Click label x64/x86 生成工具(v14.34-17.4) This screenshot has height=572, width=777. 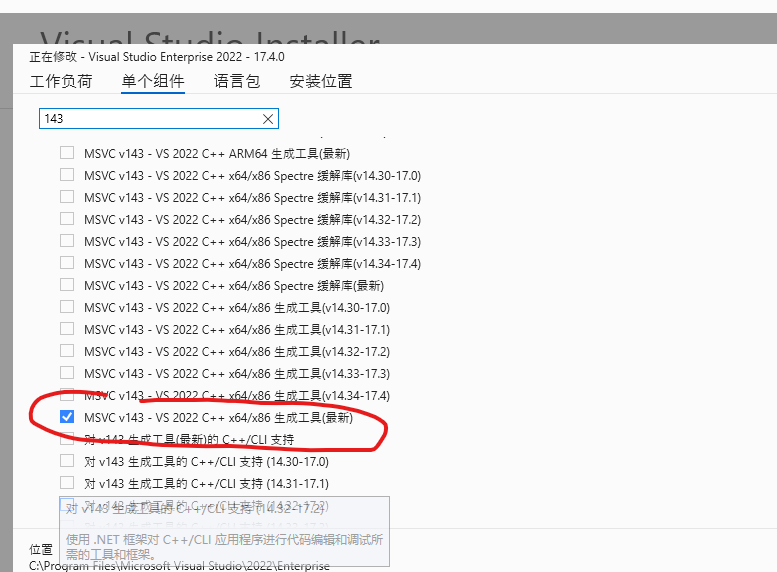pyautogui.click(x=237, y=396)
